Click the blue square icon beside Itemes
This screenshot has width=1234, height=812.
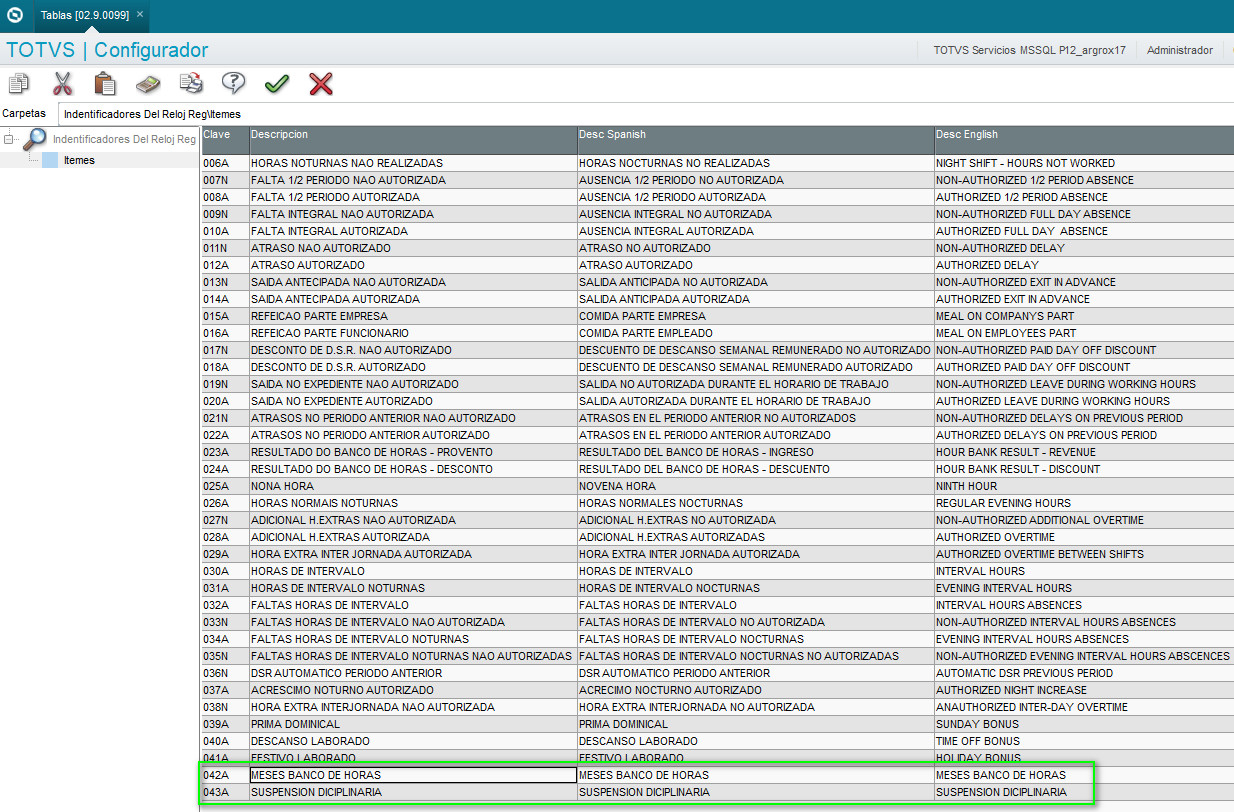click(x=50, y=160)
